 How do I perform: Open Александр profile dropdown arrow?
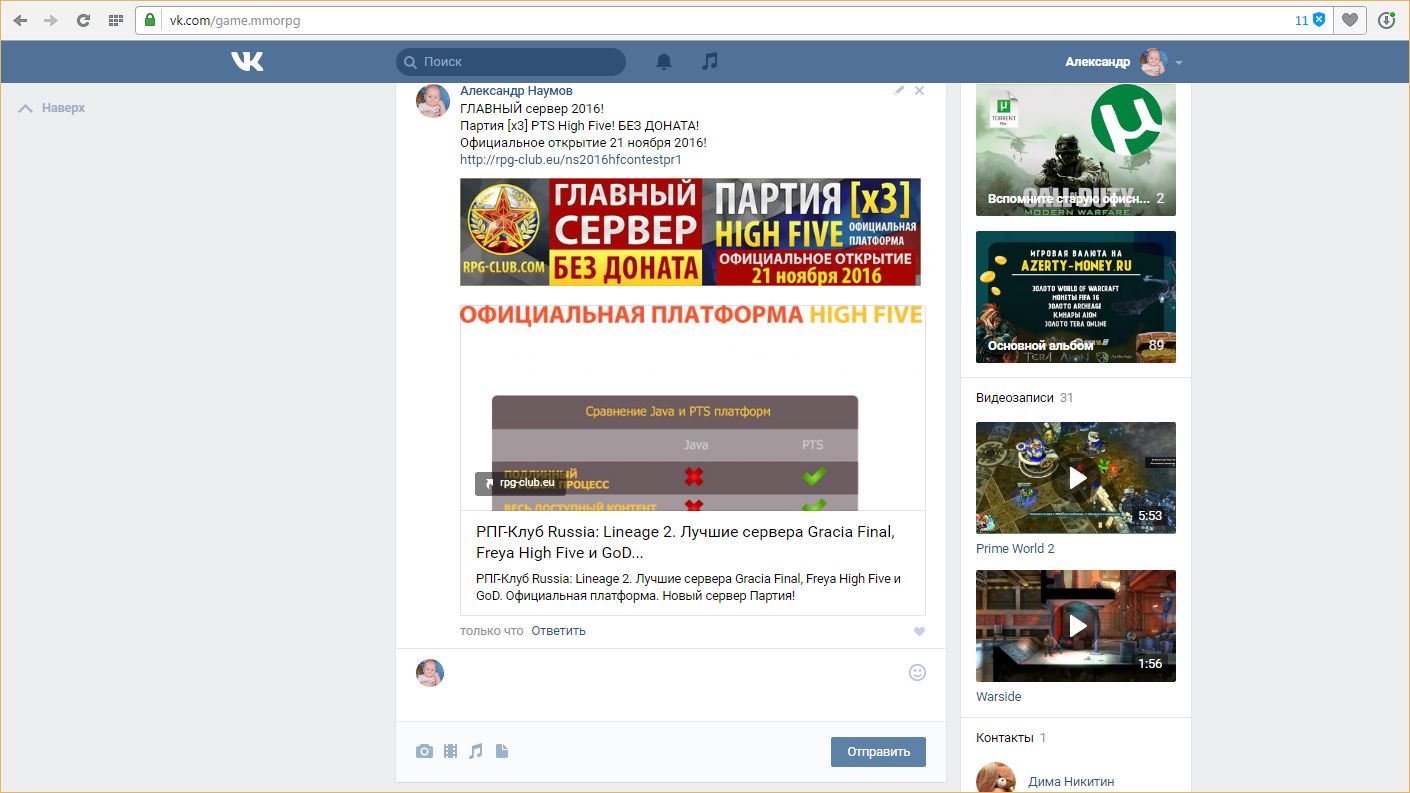point(1179,62)
